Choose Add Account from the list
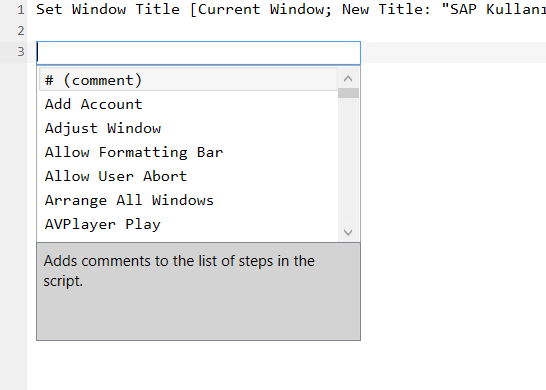546x390 pixels. click(188, 104)
